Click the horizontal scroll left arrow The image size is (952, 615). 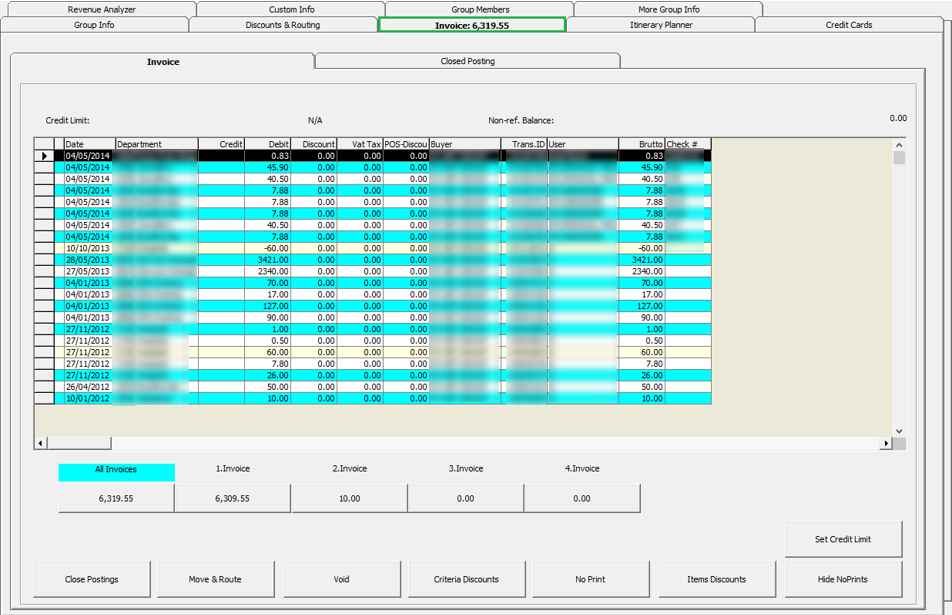40,443
